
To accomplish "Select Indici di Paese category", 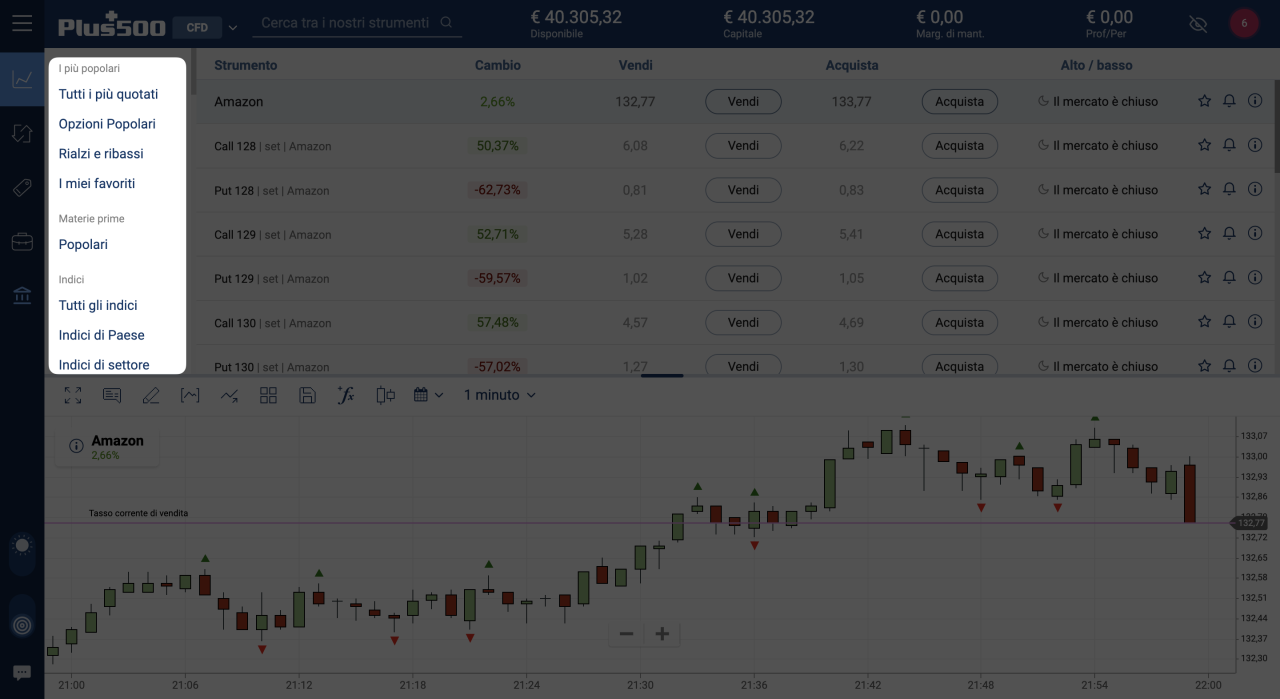I will (102, 335).
